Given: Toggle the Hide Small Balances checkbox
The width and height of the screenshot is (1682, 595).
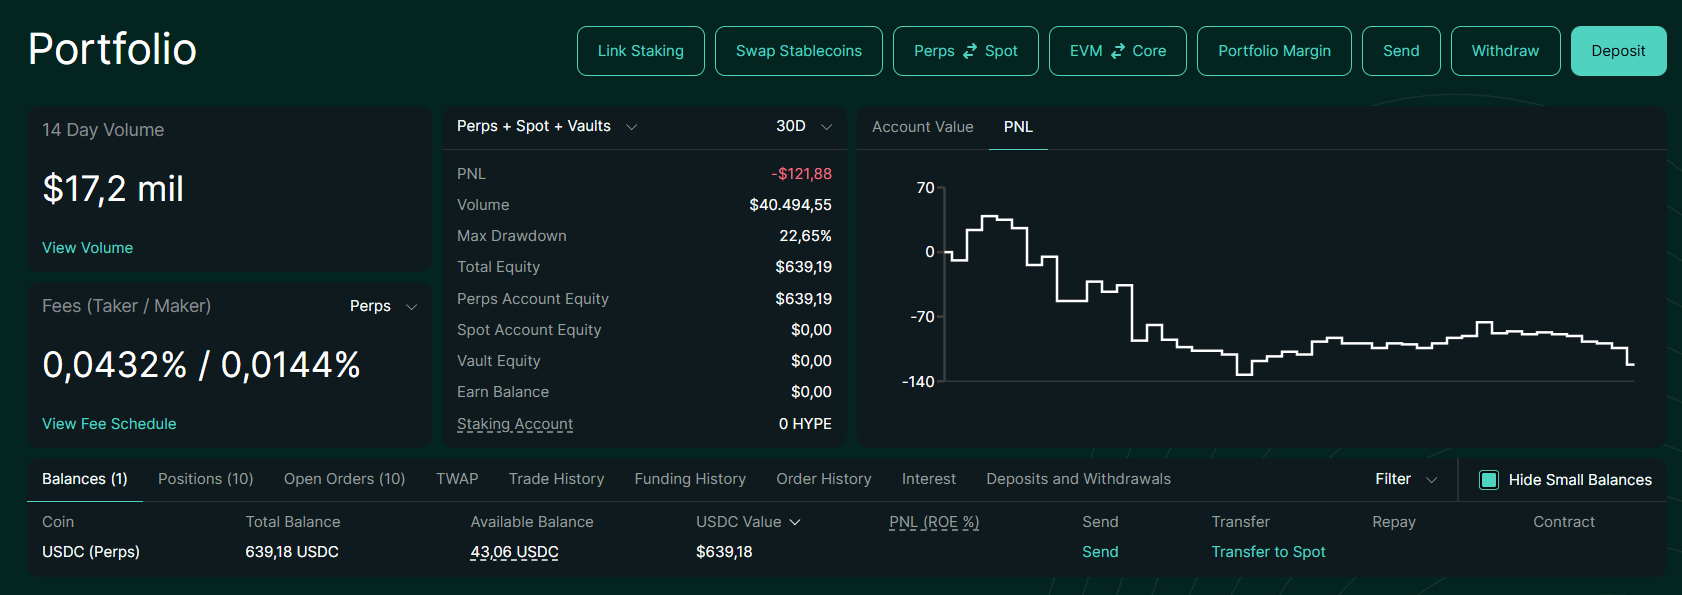Looking at the screenshot, I should 1489,480.
